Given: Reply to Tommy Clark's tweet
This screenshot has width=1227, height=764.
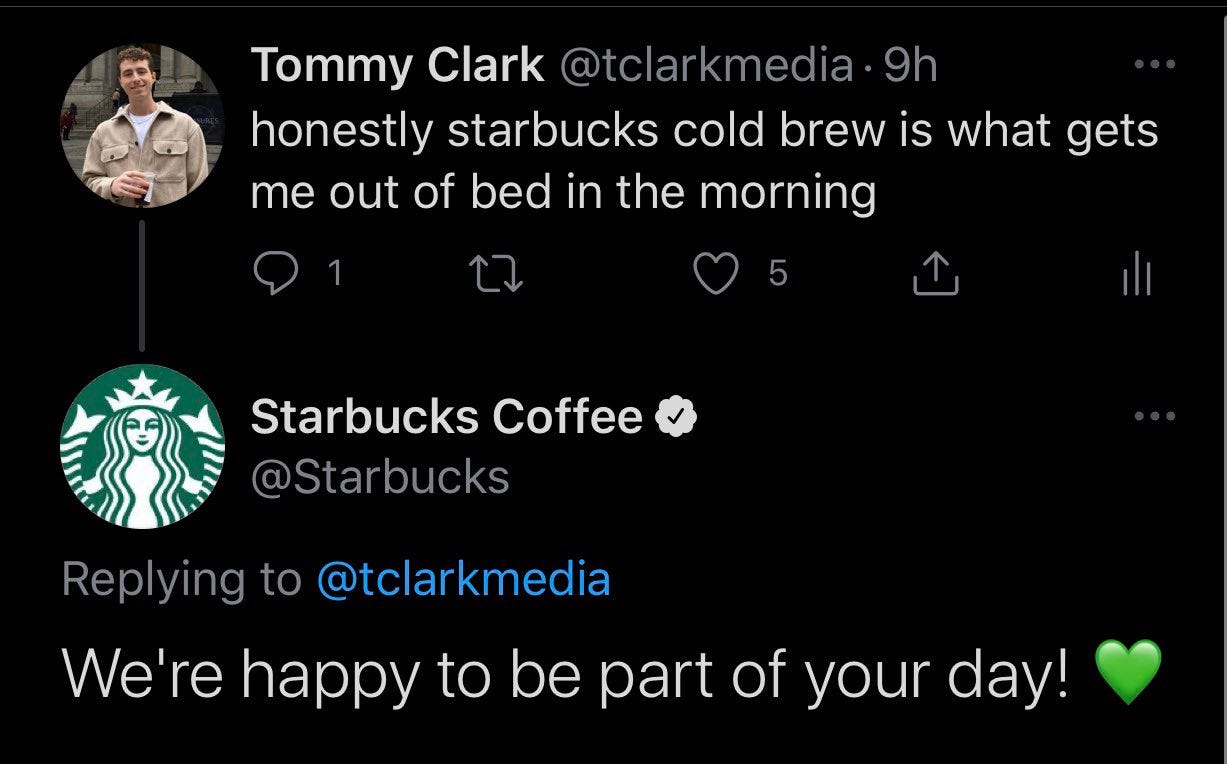Looking at the screenshot, I should [x=274, y=273].
